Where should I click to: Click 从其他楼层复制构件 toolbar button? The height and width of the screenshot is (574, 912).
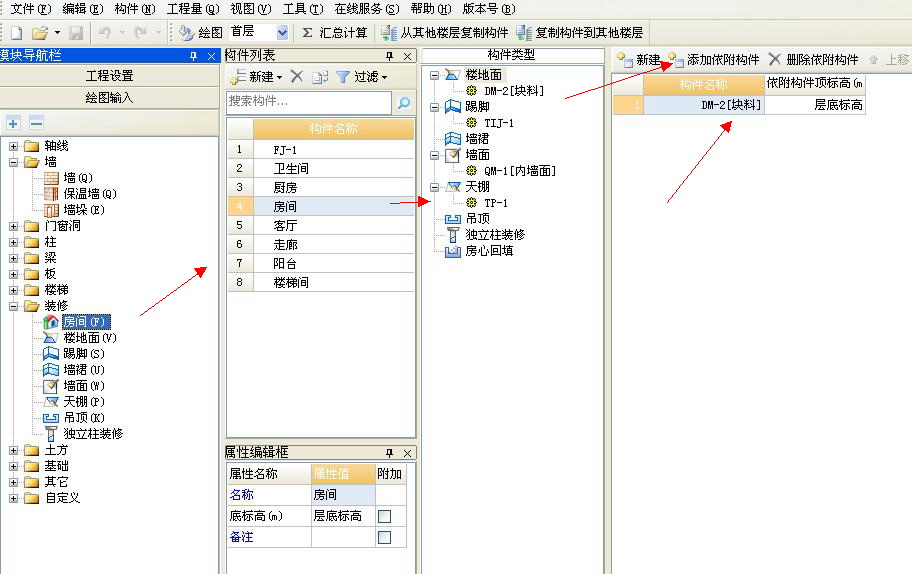tap(445, 33)
